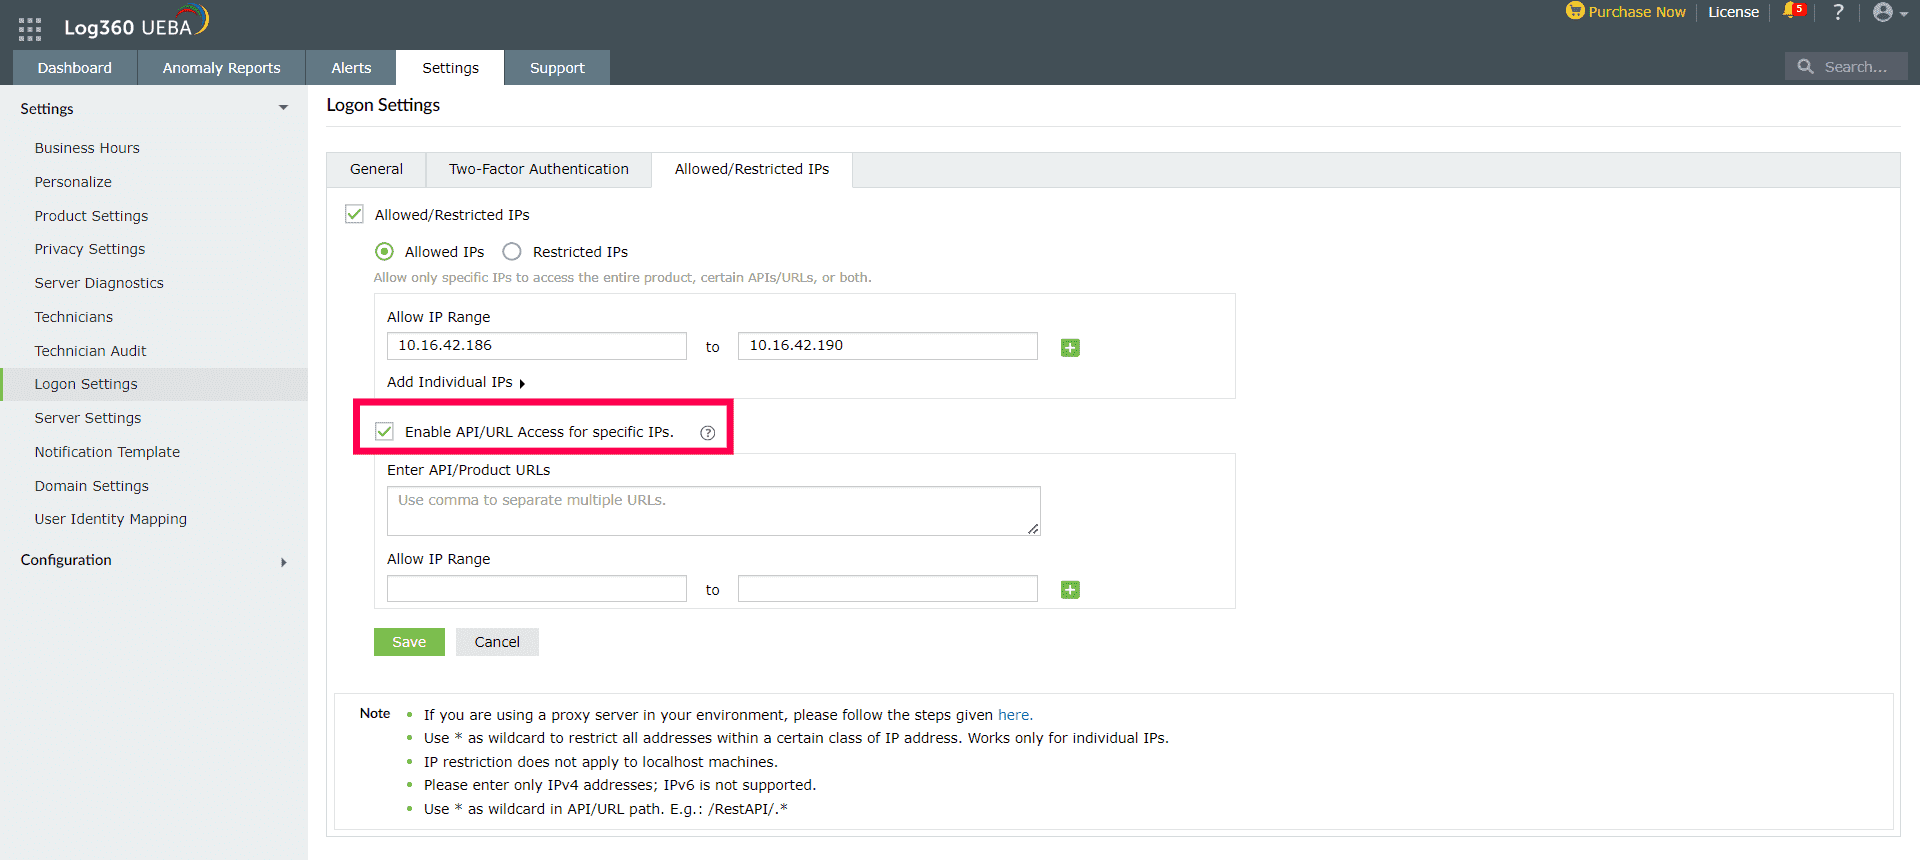
Task: Open Notification Template
Action: pyautogui.click(x=107, y=452)
